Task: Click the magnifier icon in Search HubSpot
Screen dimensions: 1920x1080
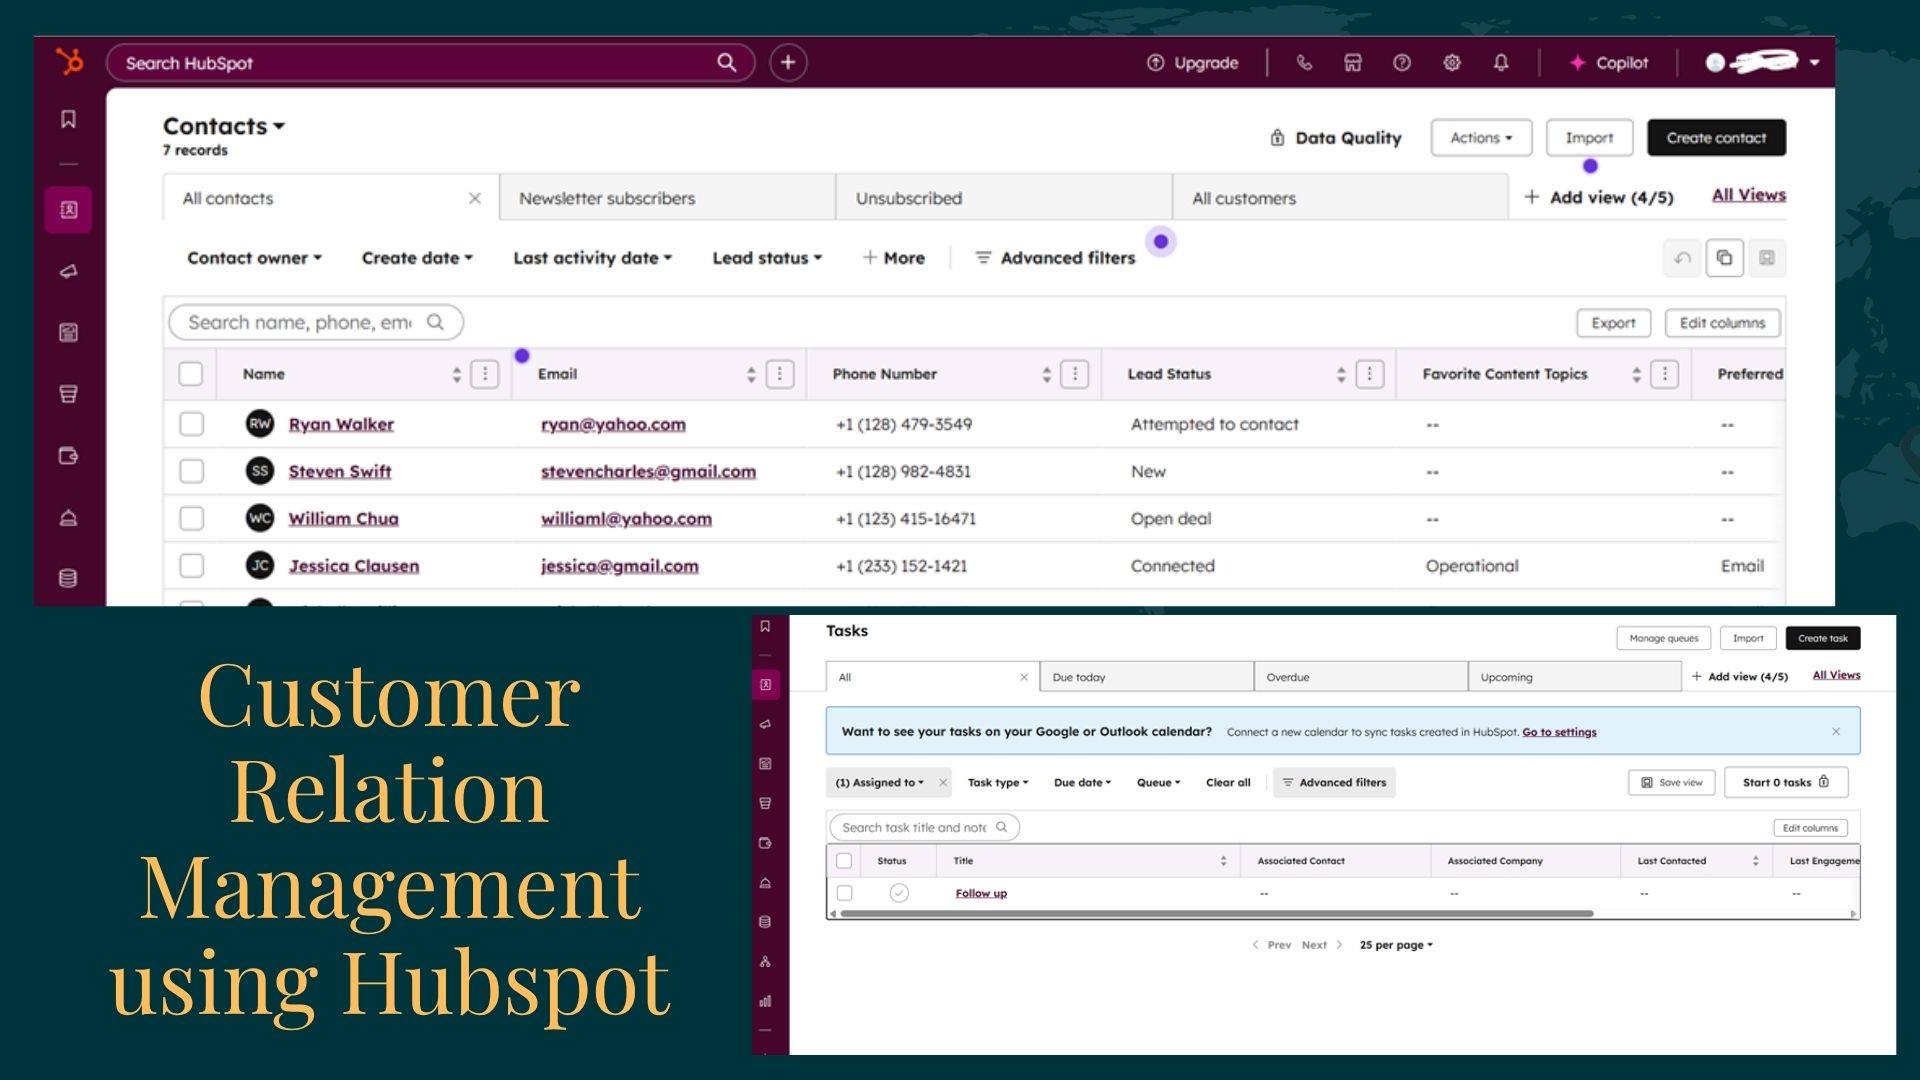Action: [x=727, y=63]
